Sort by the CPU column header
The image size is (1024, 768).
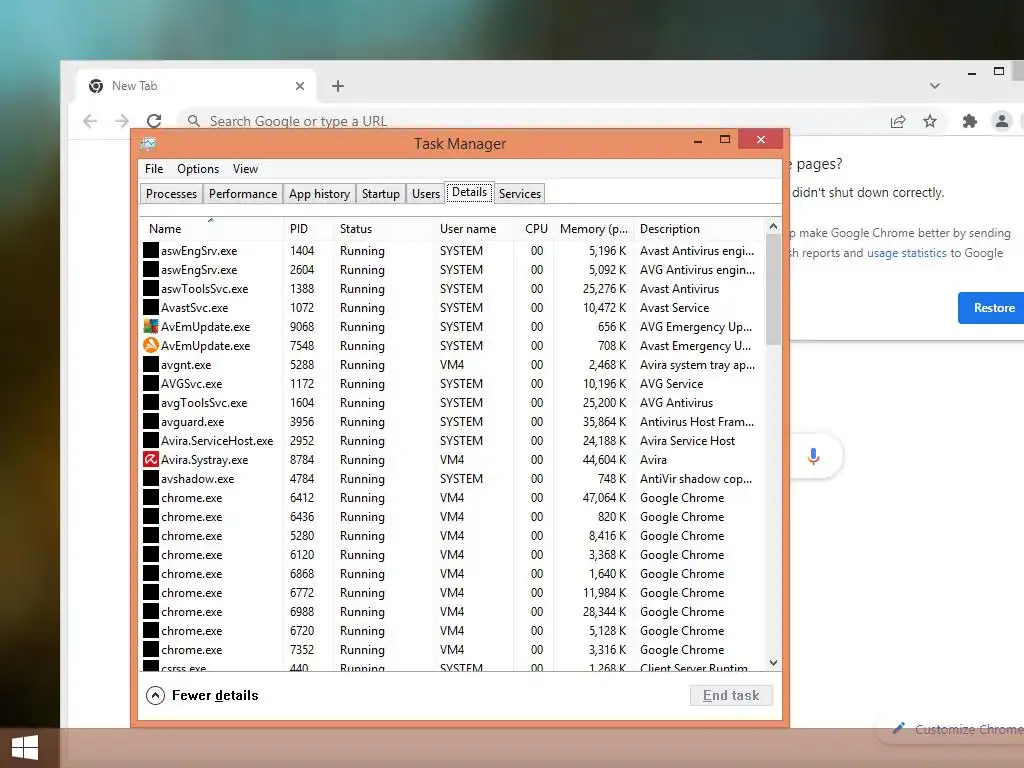(x=534, y=229)
